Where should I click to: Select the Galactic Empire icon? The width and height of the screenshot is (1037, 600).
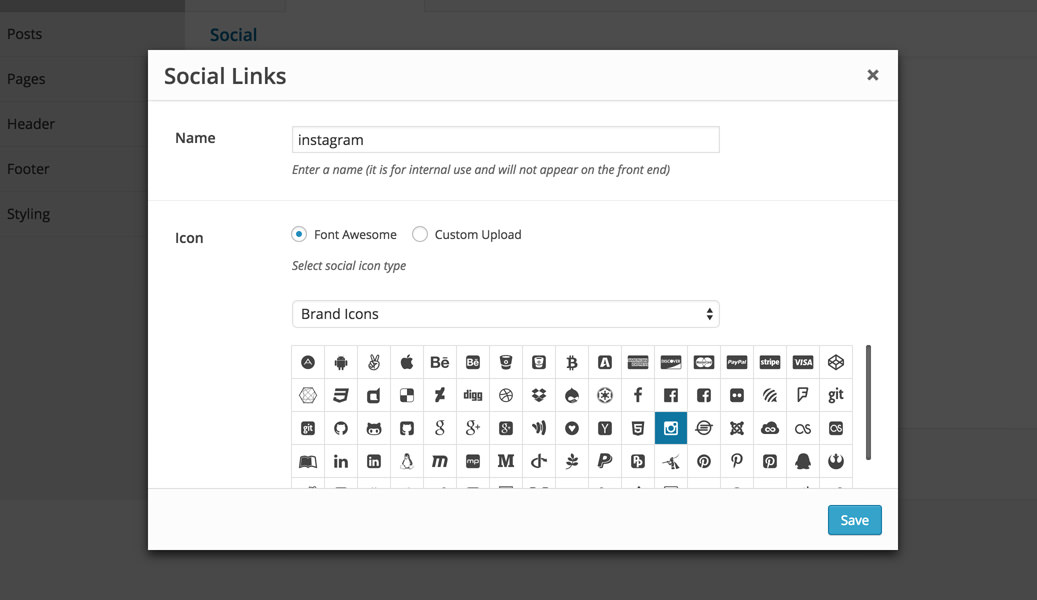click(x=604, y=395)
